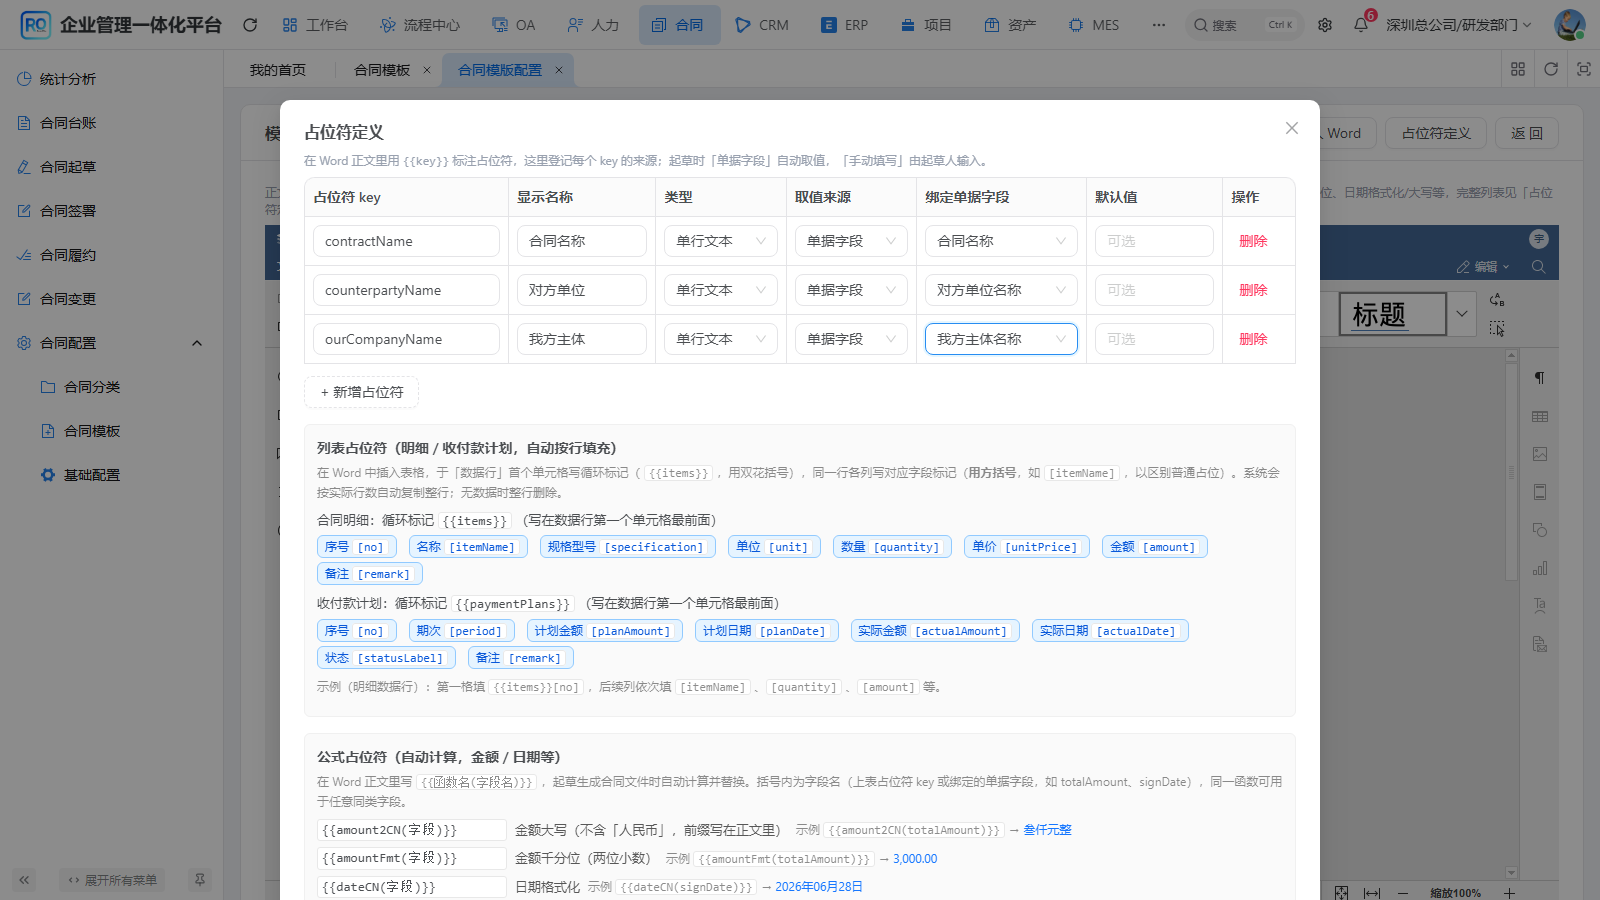This screenshot has width=1600, height=900.
Task: Click the table icon in editor sidebar
Action: coord(1540,416)
